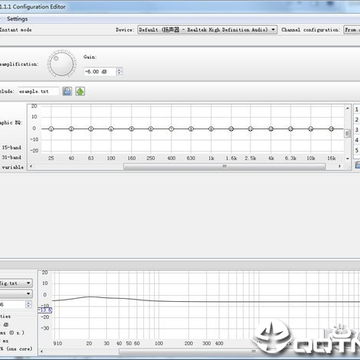Select row 4 in the EQ band table

357,140
